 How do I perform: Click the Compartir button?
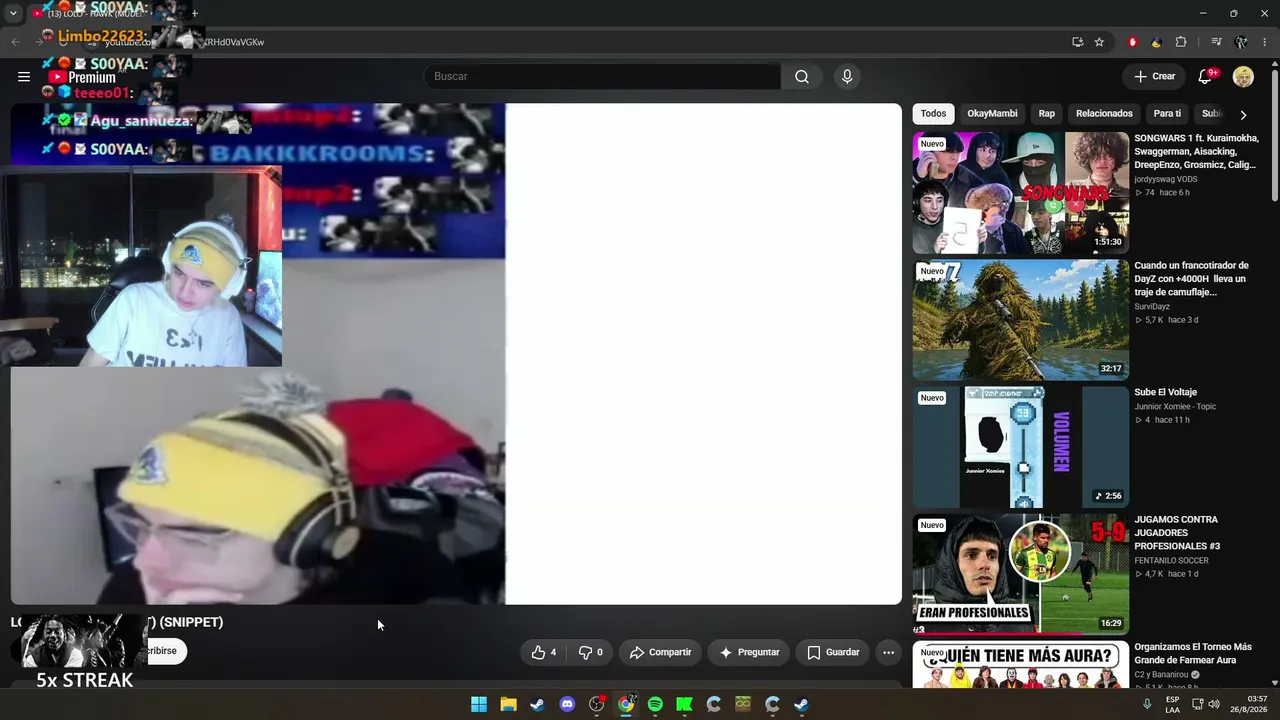pyautogui.click(x=660, y=652)
